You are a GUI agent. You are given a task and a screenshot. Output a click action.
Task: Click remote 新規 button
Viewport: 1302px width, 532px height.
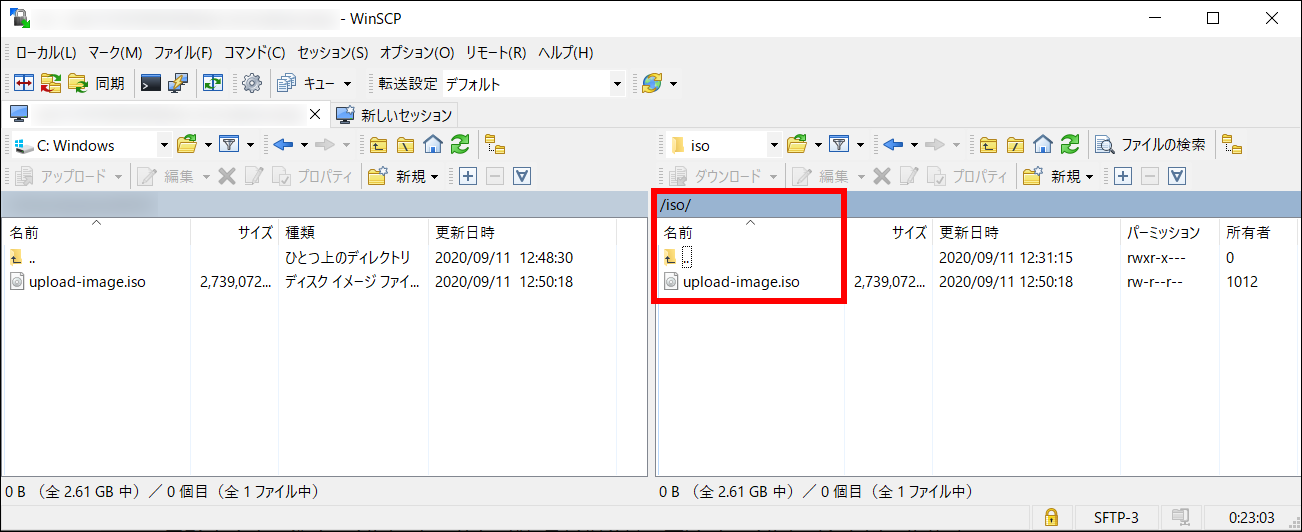(1059, 177)
